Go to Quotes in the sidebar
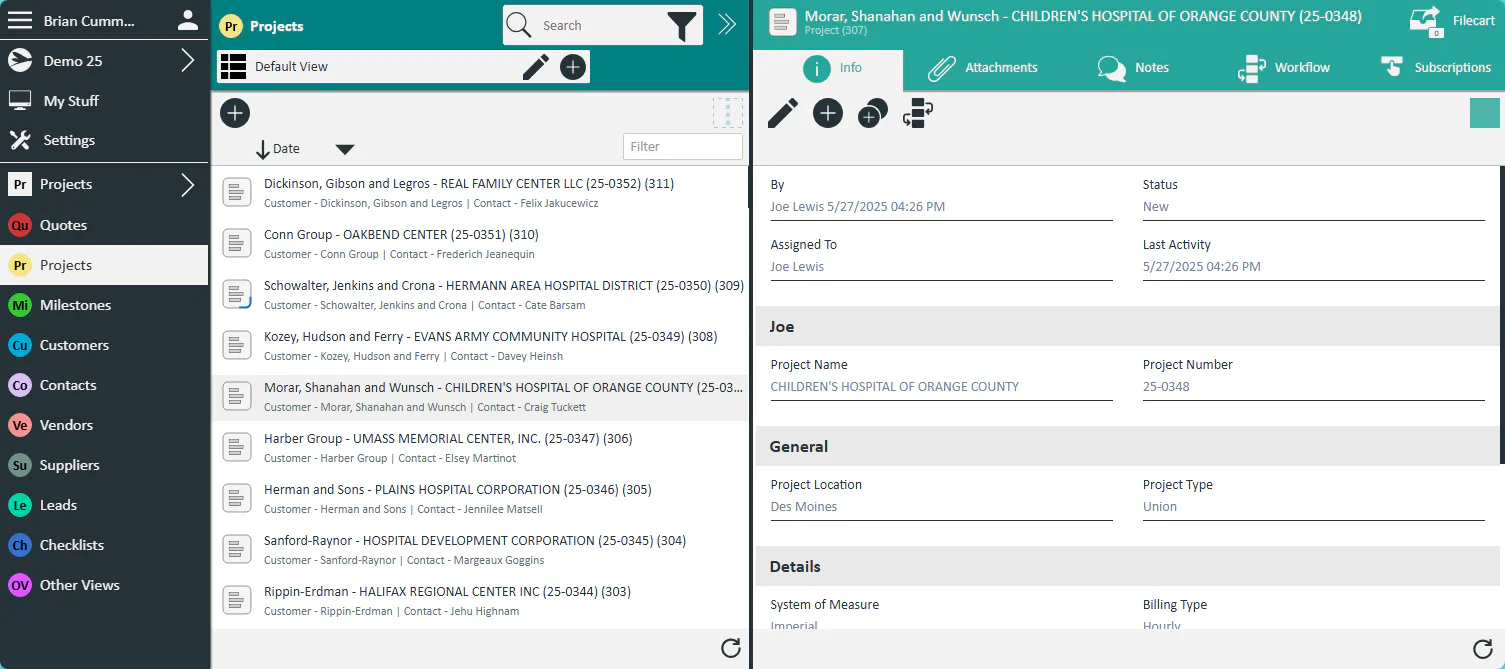 coord(104,225)
